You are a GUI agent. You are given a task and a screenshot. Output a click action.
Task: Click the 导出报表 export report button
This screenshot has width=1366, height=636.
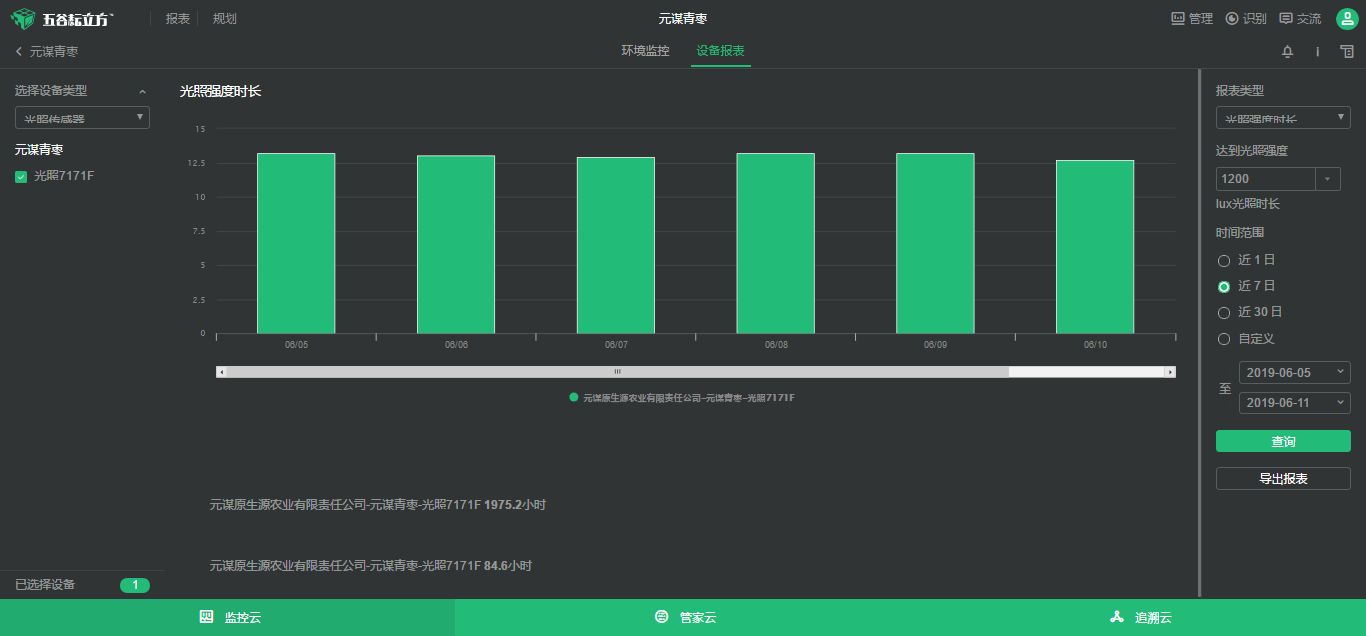pyautogui.click(x=1283, y=479)
